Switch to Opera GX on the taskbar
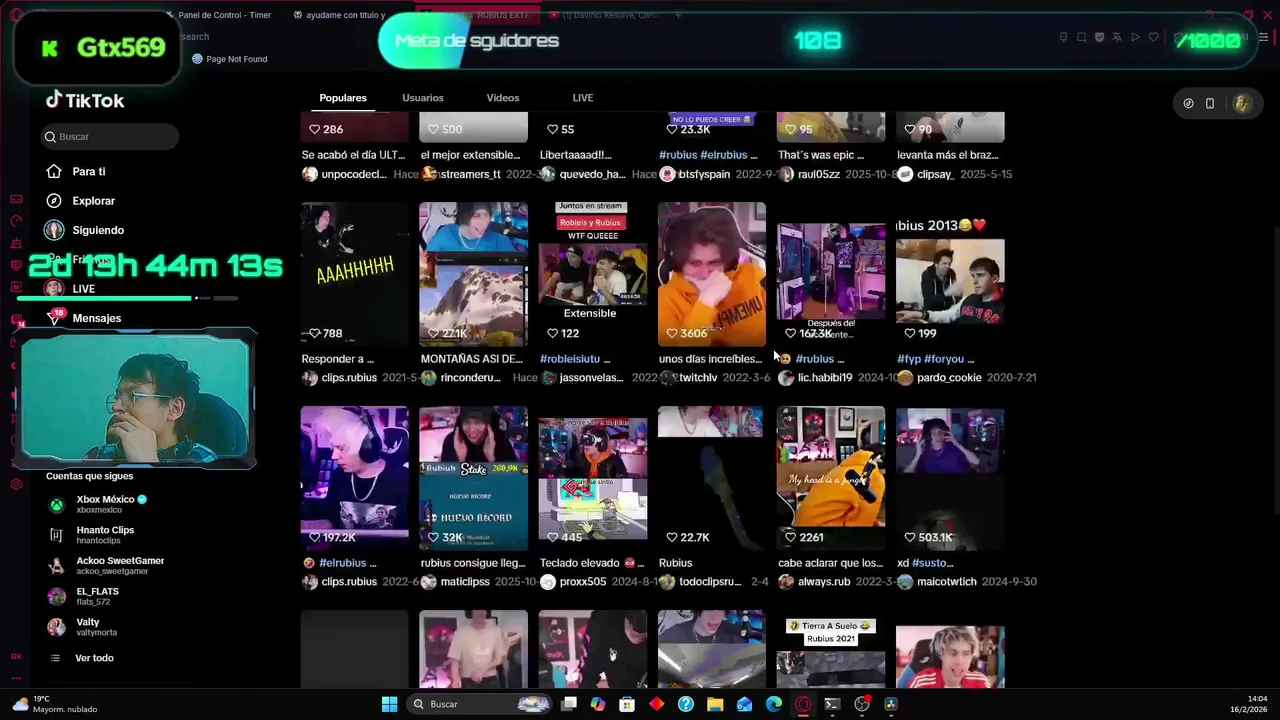 [803, 704]
